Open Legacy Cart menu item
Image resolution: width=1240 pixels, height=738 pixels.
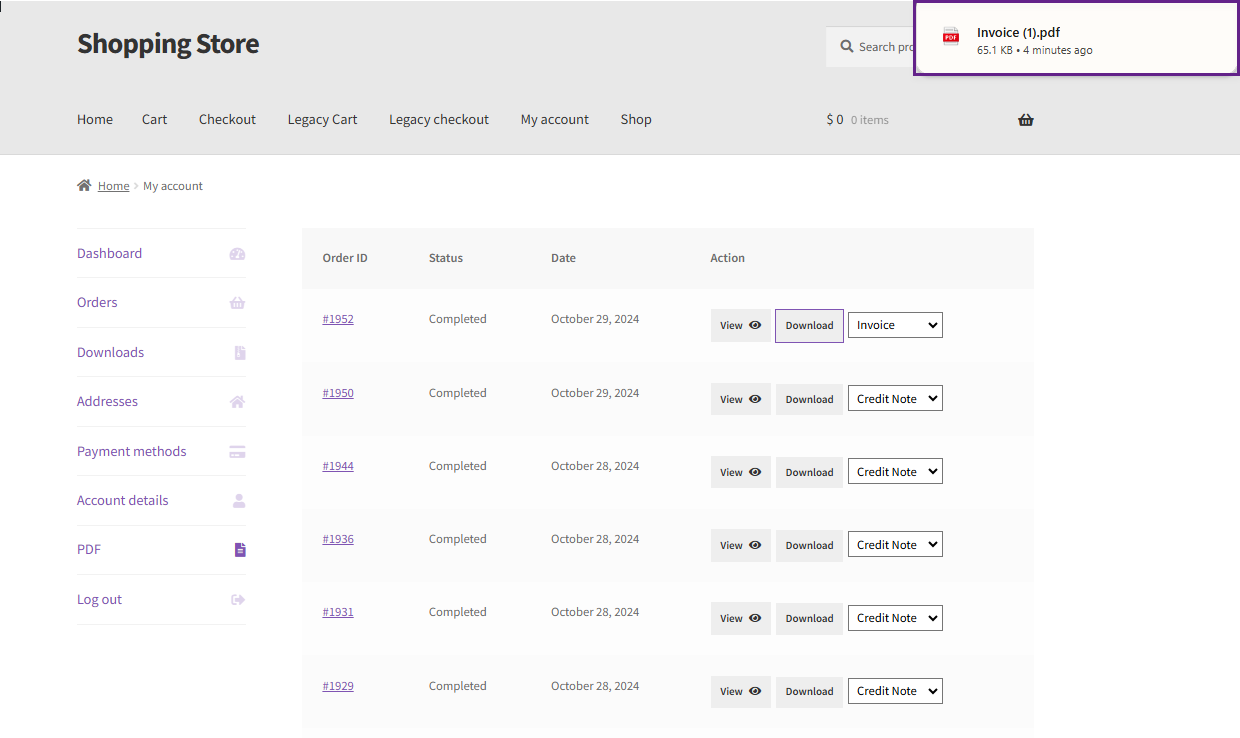(322, 119)
